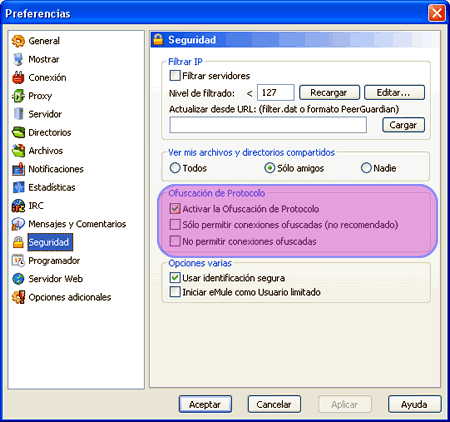Click the Aceptar button

(x=205, y=404)
